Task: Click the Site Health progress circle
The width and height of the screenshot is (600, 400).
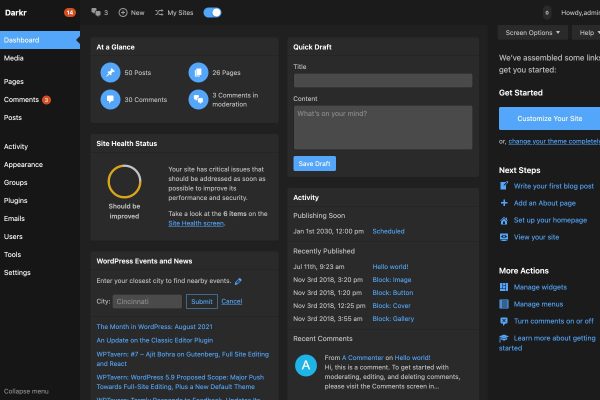Action: coord(124,181)
